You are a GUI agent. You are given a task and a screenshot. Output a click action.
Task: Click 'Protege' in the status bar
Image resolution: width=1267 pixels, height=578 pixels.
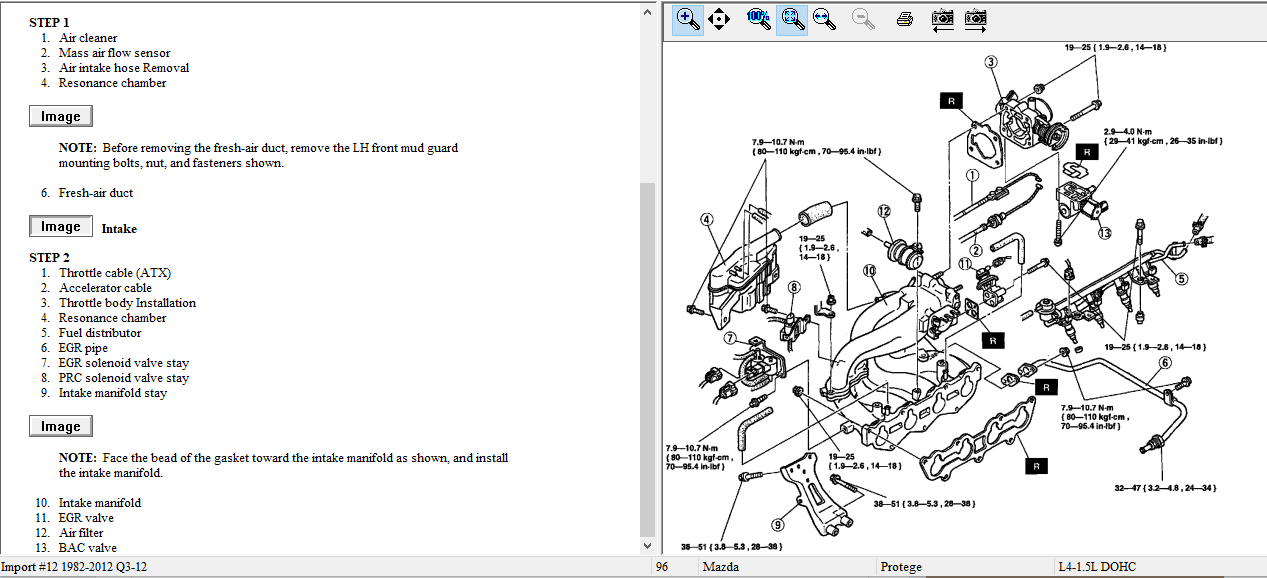[x=901, y=568]
